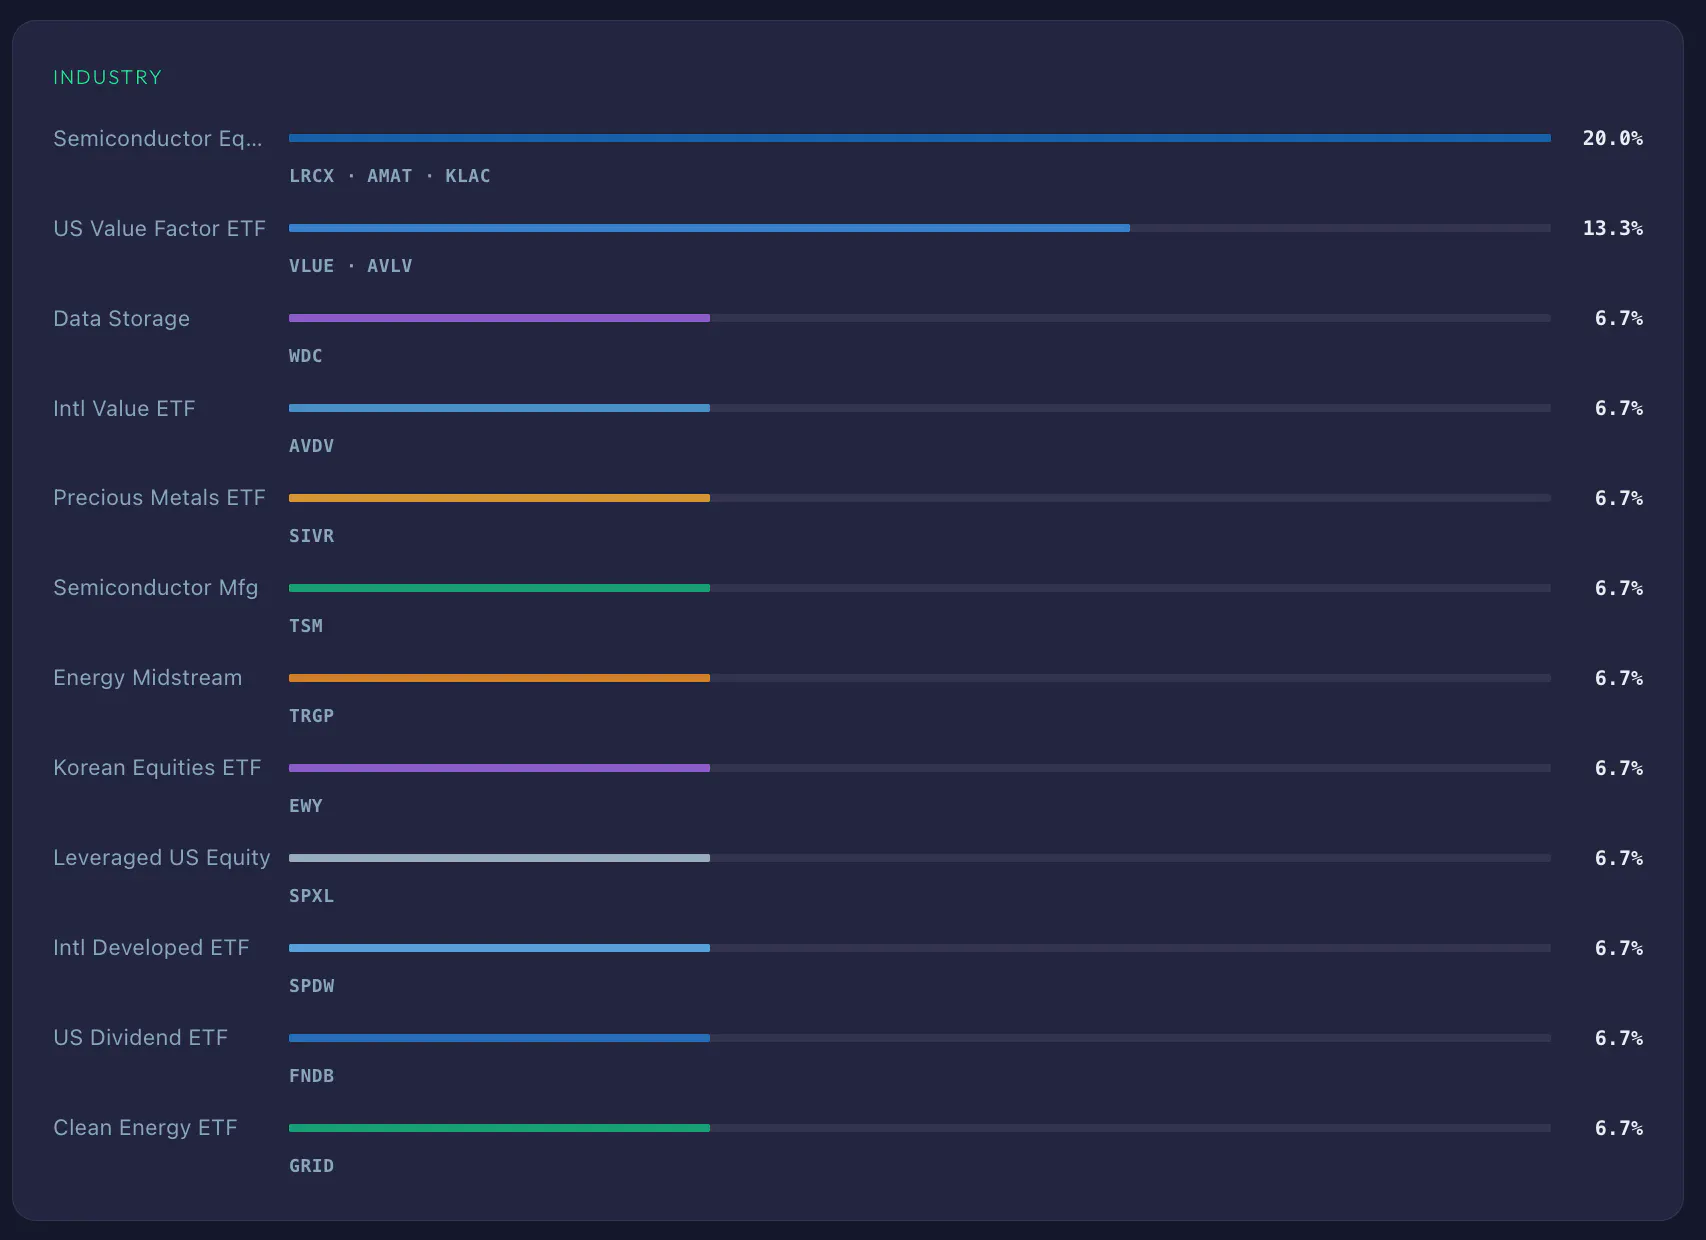Click the 13.3% value
This screenshot has width=1706, height=1240.
[1613, 228]
